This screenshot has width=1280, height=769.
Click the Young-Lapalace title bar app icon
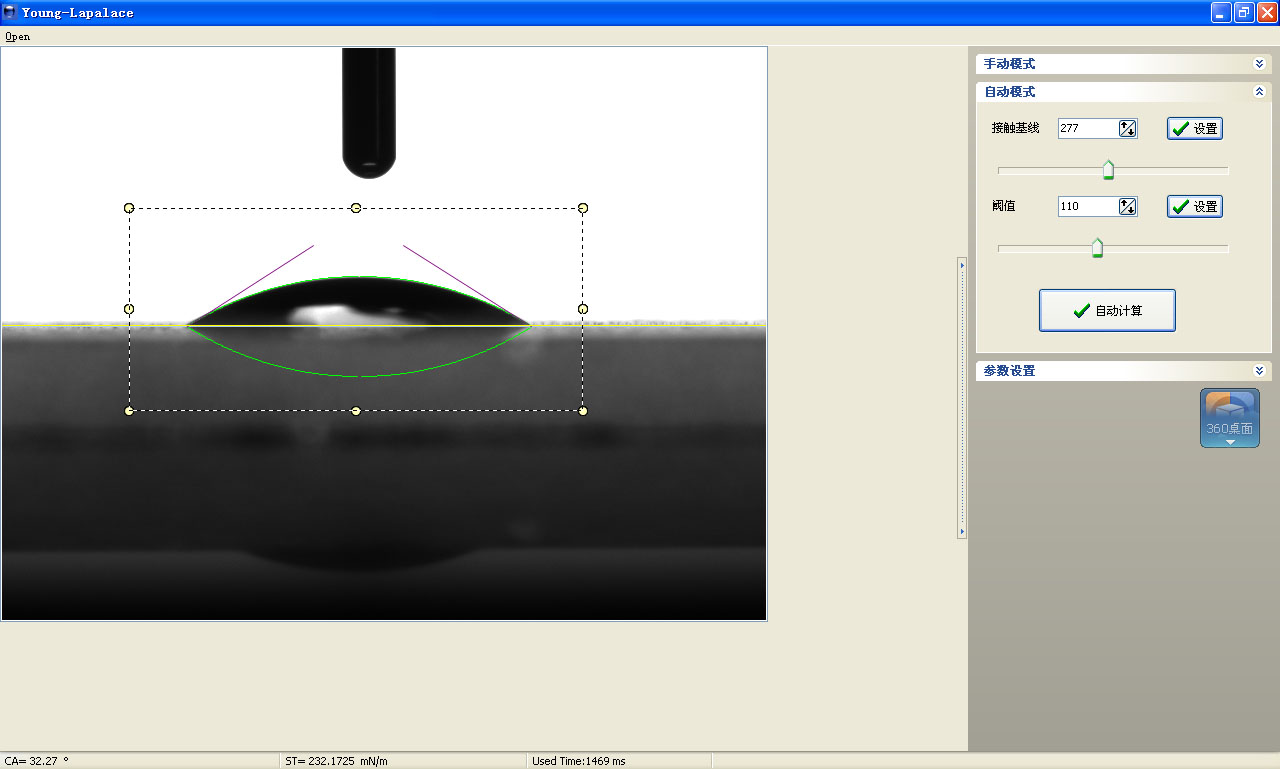click(x=10, y=12)
